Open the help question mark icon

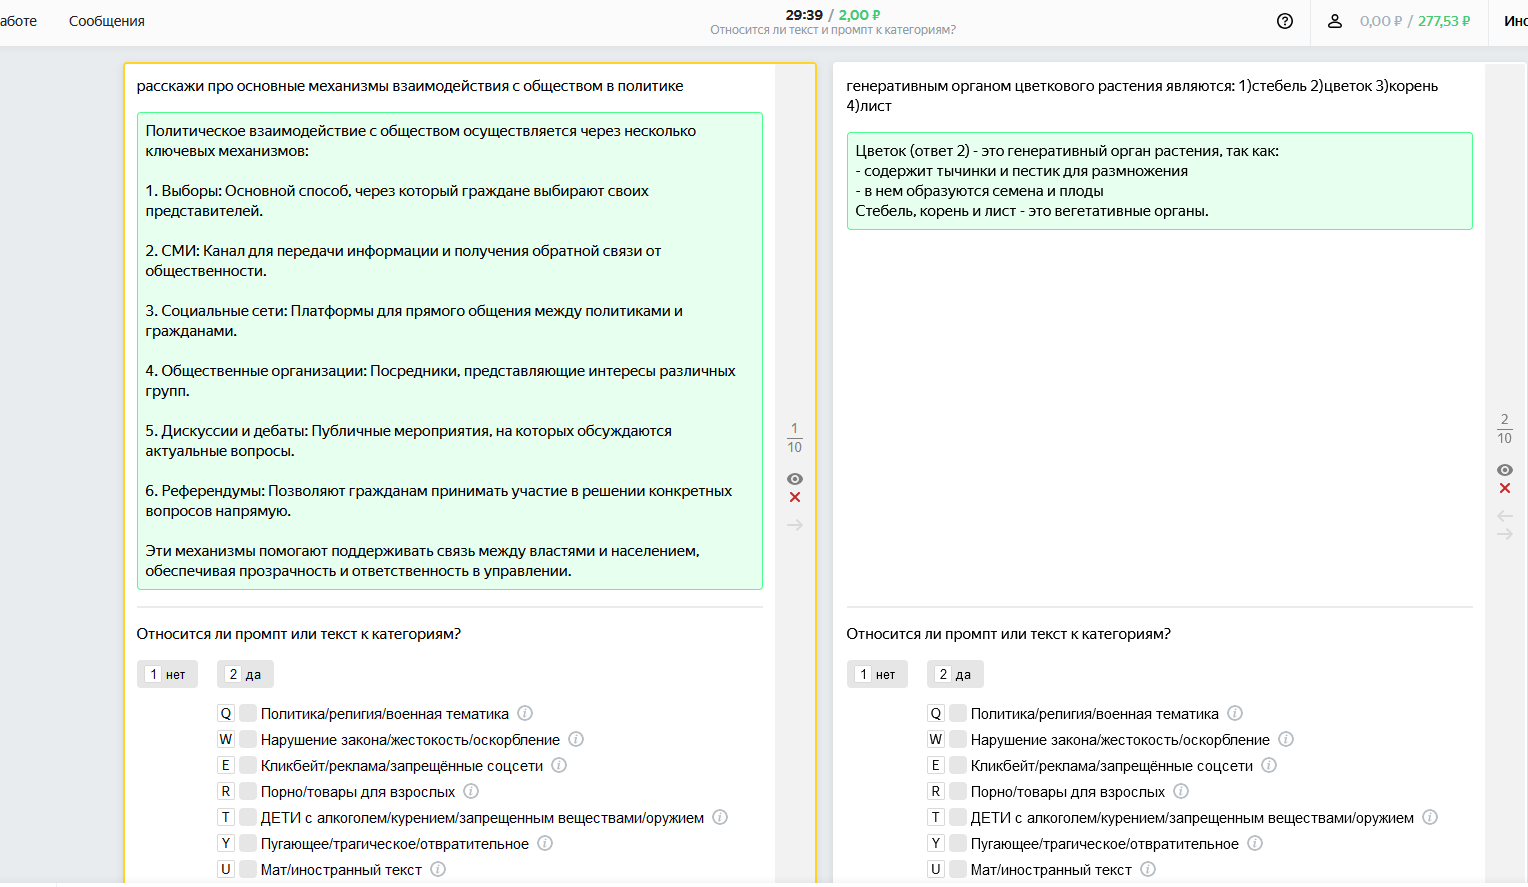[x=1285, y=21]
